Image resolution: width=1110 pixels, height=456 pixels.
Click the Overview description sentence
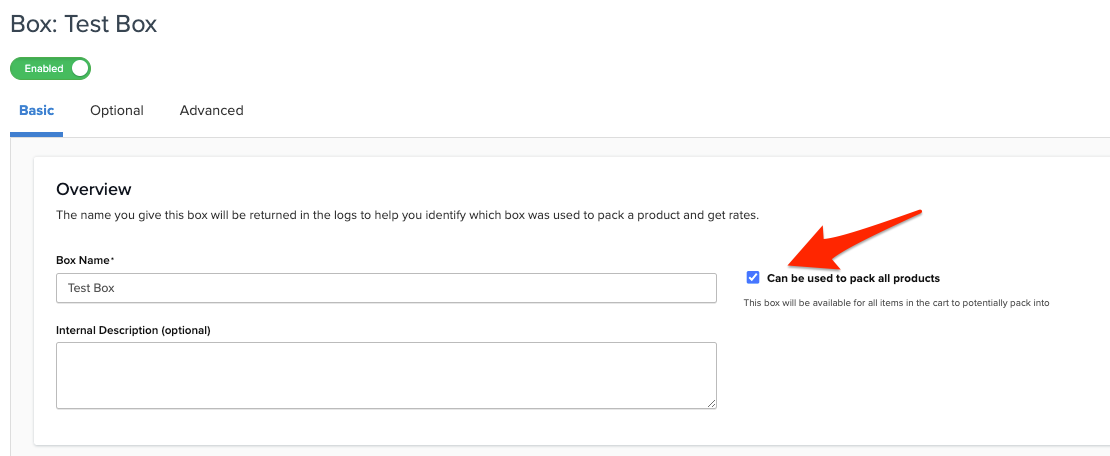407,215
